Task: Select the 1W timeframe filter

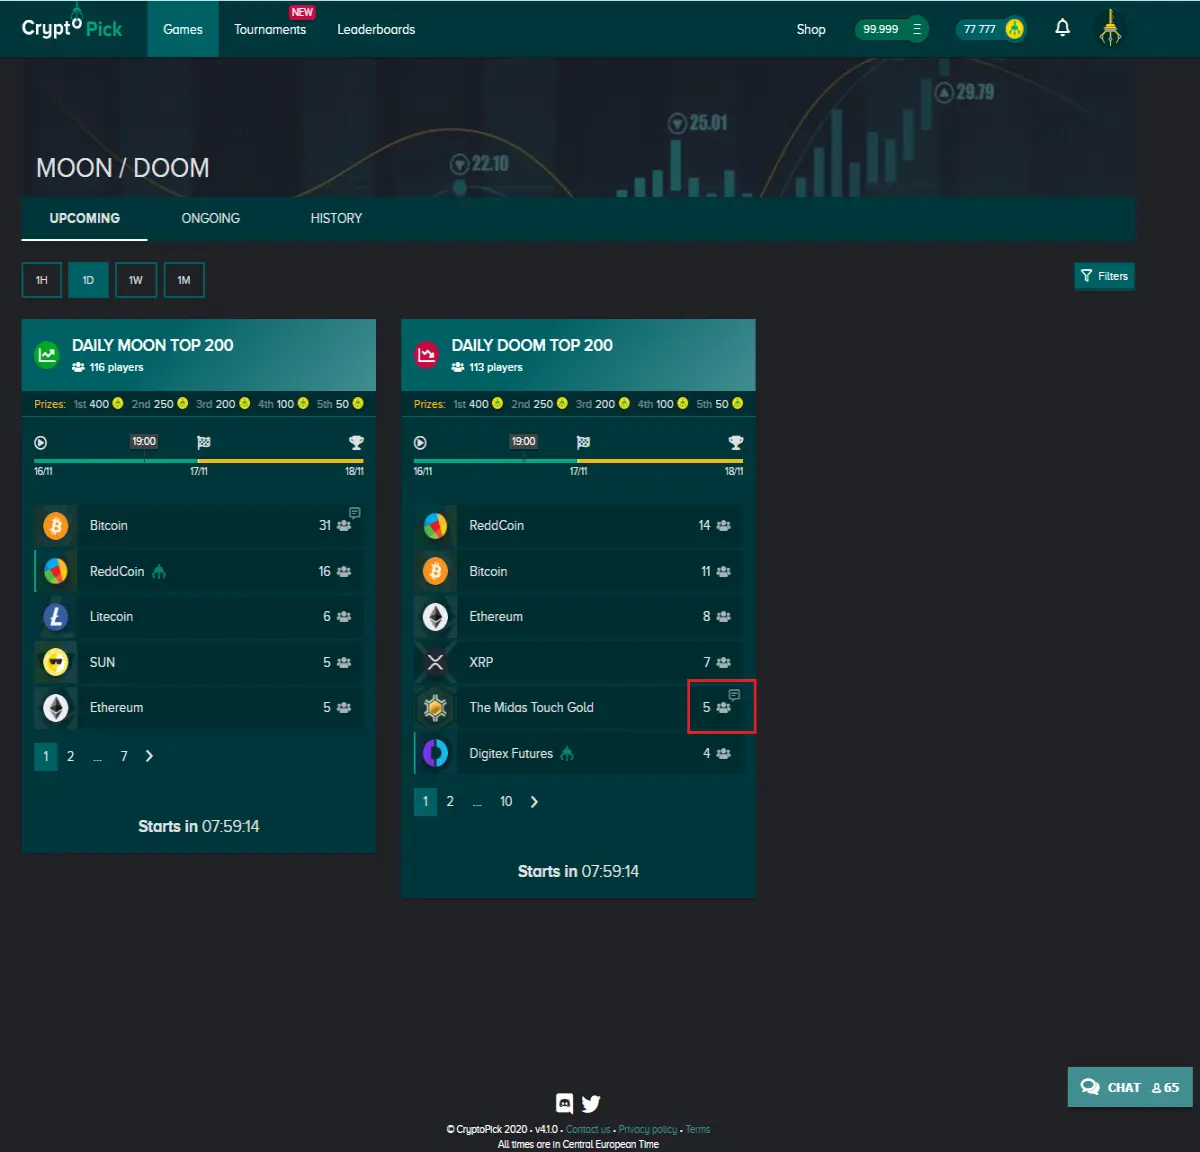Action: [x=136, y=280]
